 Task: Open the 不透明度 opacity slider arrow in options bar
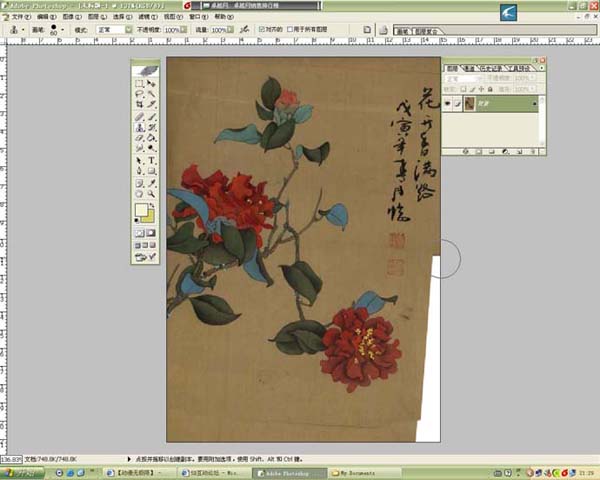(x=184, y=29)
